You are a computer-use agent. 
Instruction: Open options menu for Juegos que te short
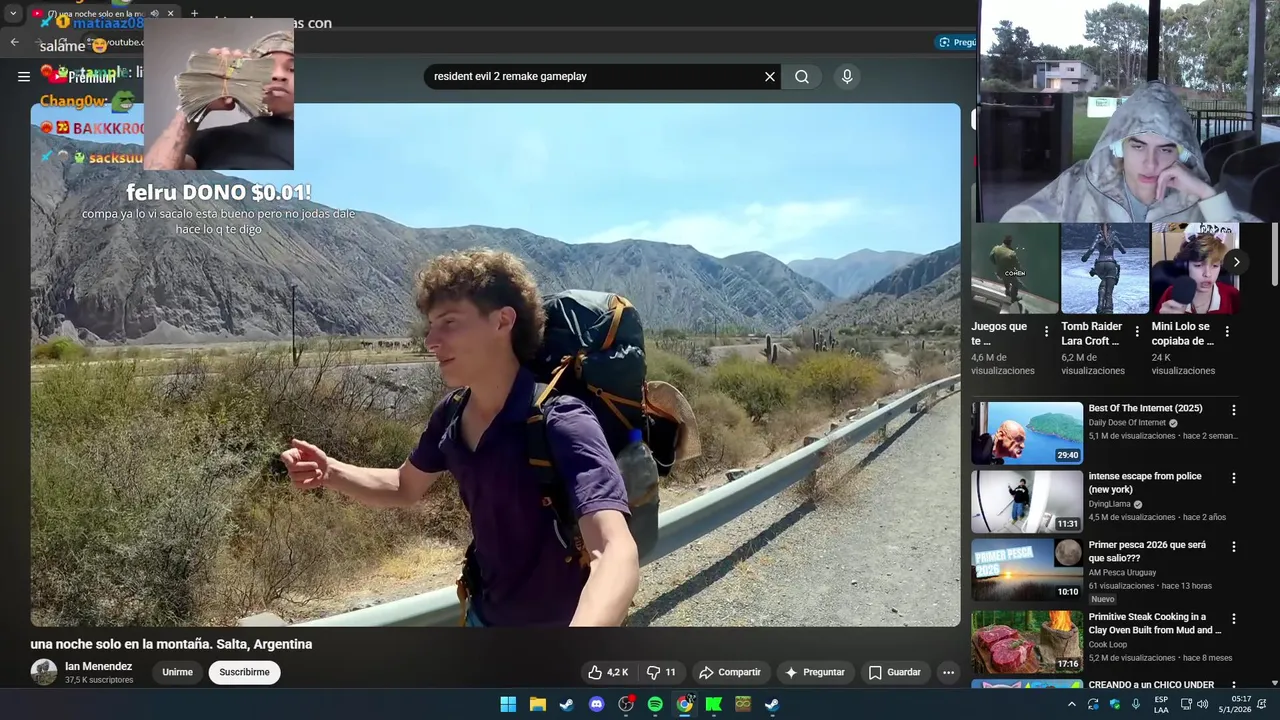tap(1047, 331)
